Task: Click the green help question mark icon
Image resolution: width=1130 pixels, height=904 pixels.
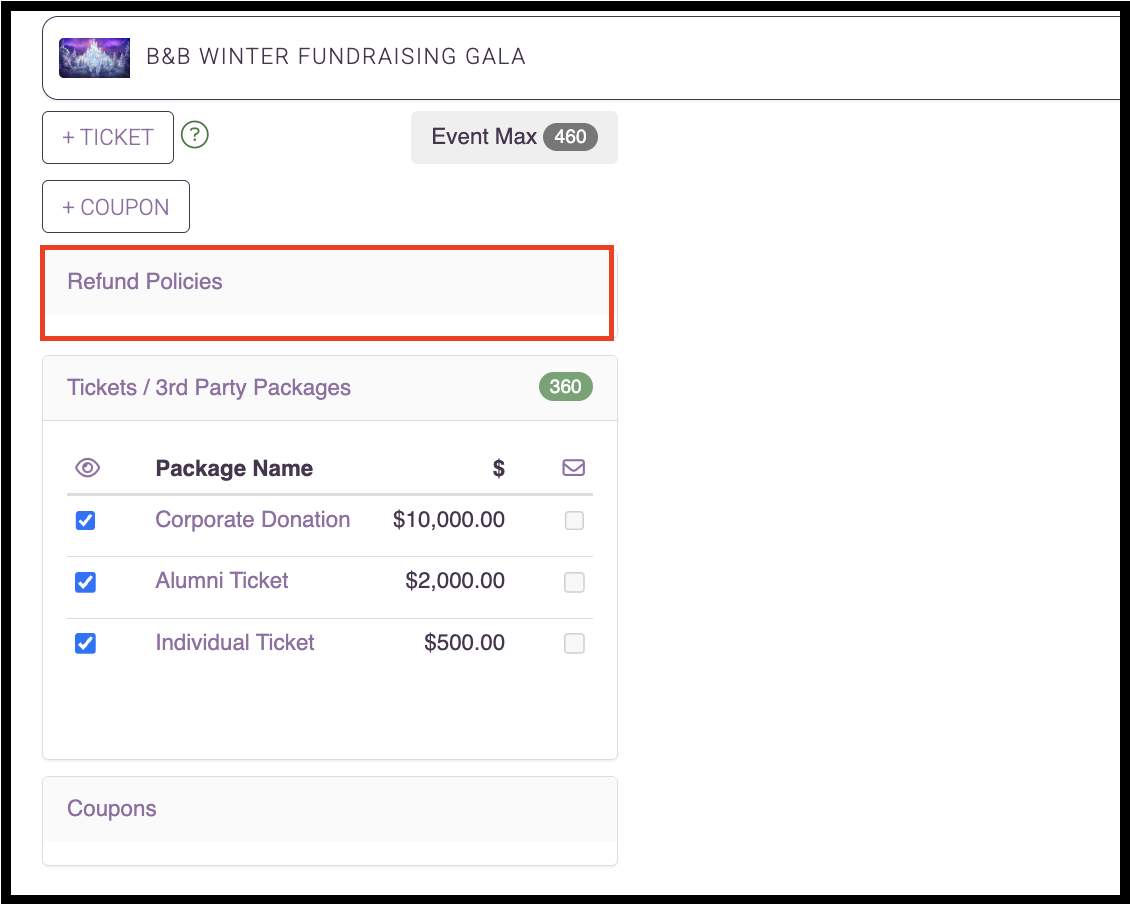Action: click(x=195, y=135)
